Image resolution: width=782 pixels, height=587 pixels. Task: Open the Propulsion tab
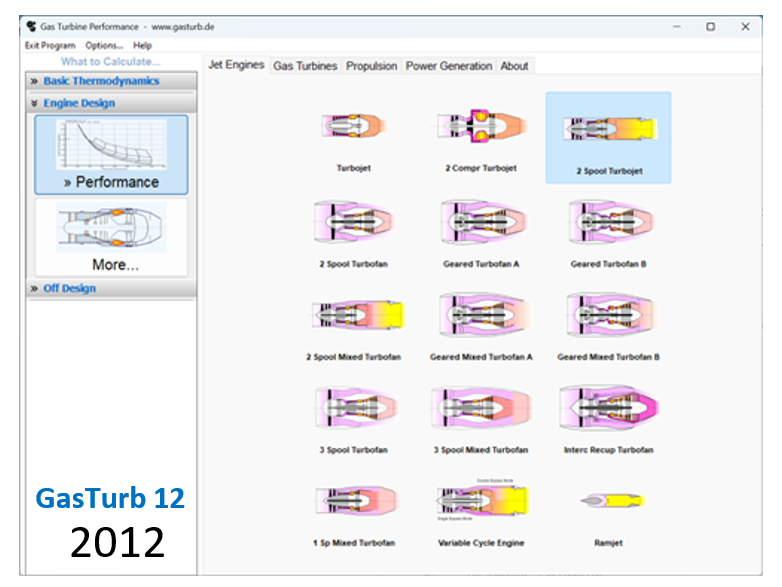[x=372, y=66]
